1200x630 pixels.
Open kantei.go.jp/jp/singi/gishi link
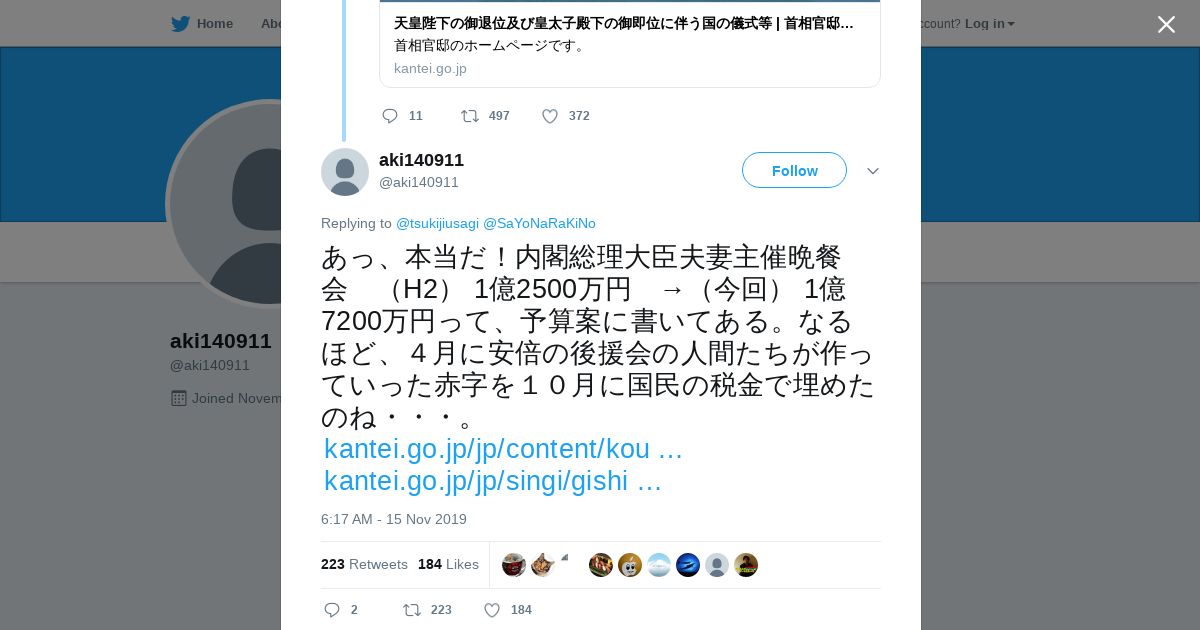click(493, 481)
